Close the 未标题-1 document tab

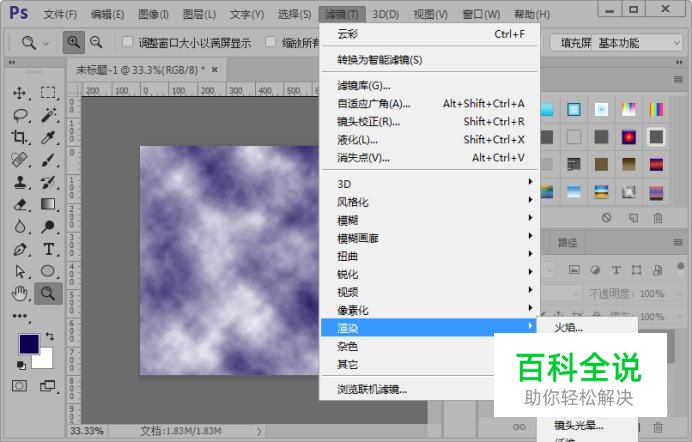click(x=214, y=69)
